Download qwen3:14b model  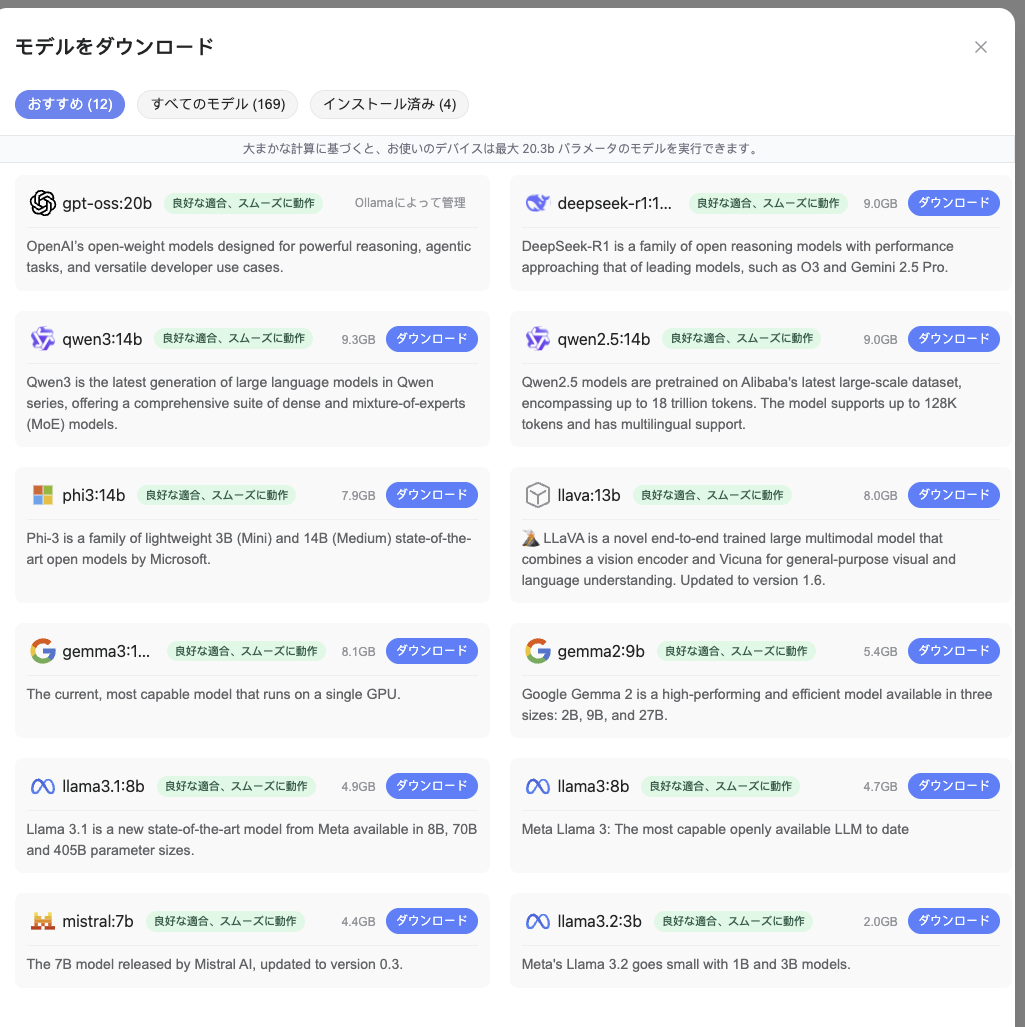coord(432,339)
